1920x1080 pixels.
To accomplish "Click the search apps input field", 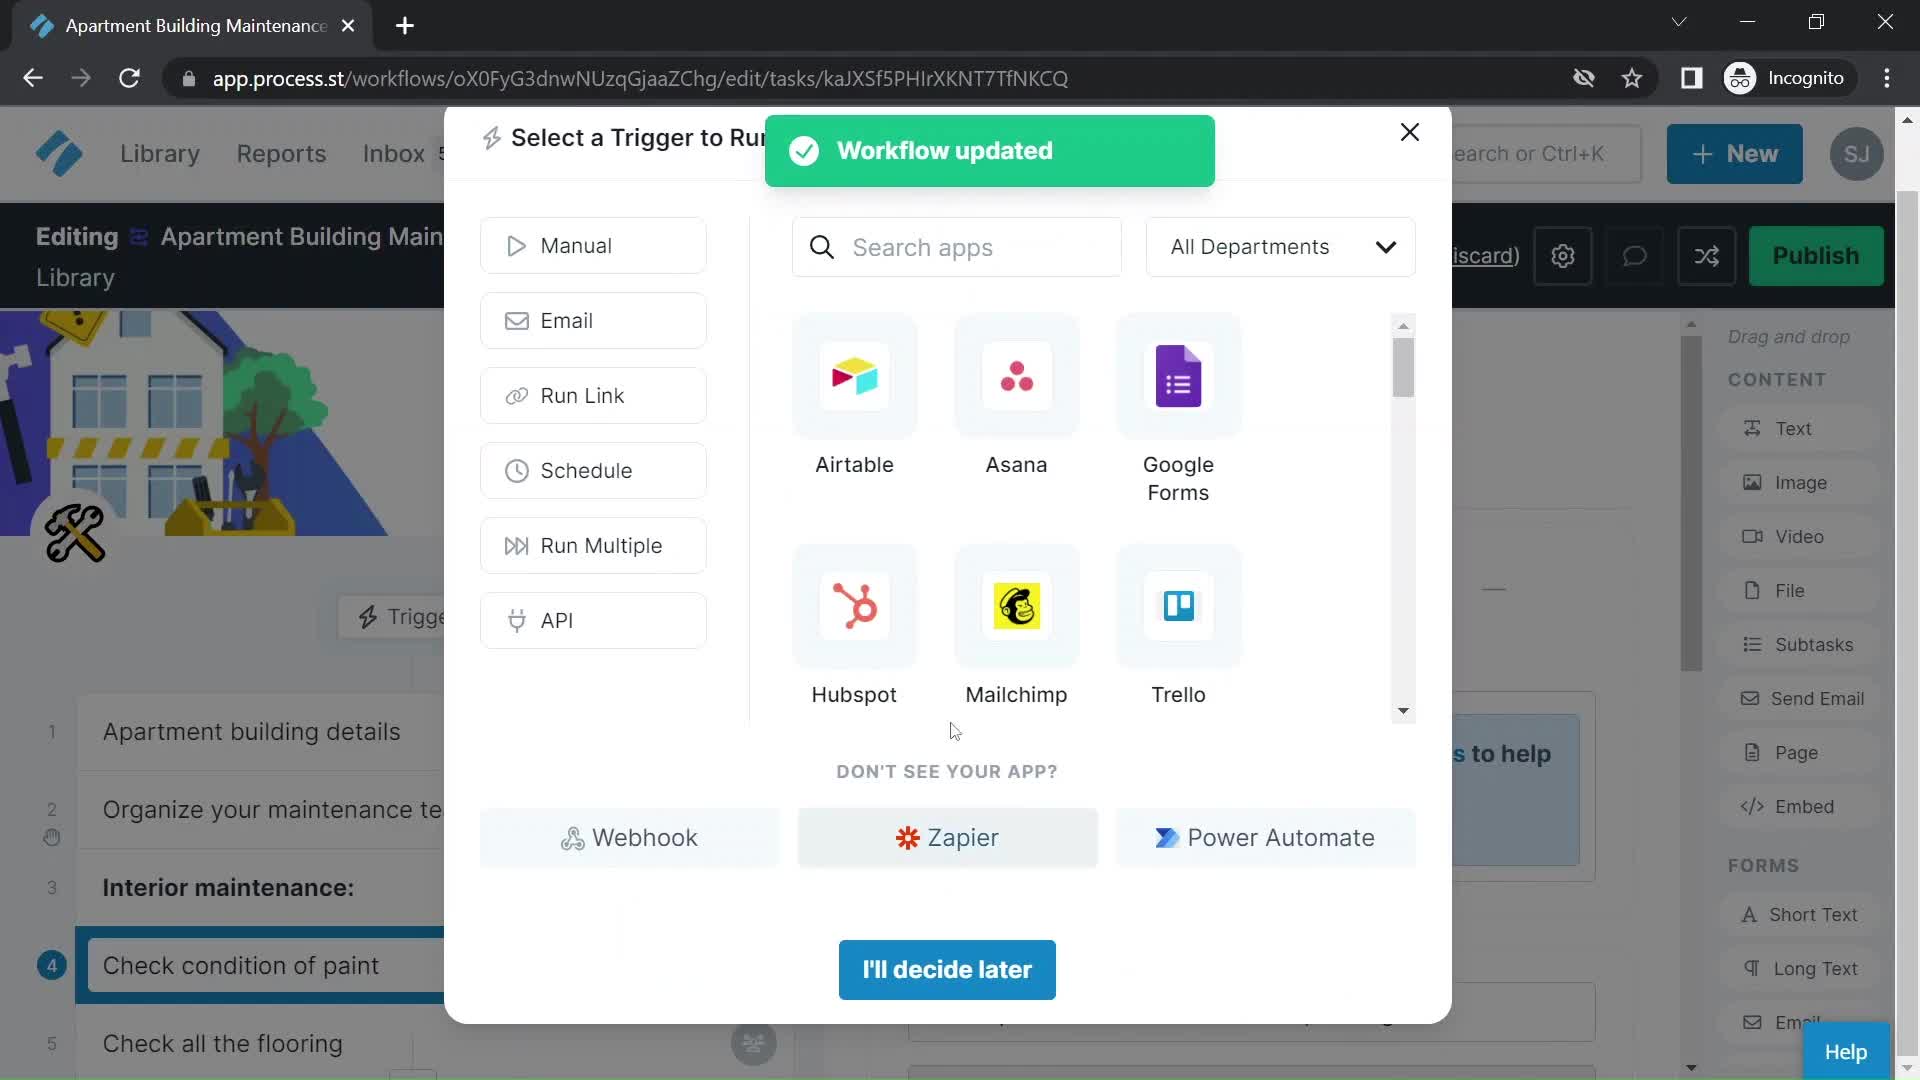I will pyautogui.click(x=957, y=247).
